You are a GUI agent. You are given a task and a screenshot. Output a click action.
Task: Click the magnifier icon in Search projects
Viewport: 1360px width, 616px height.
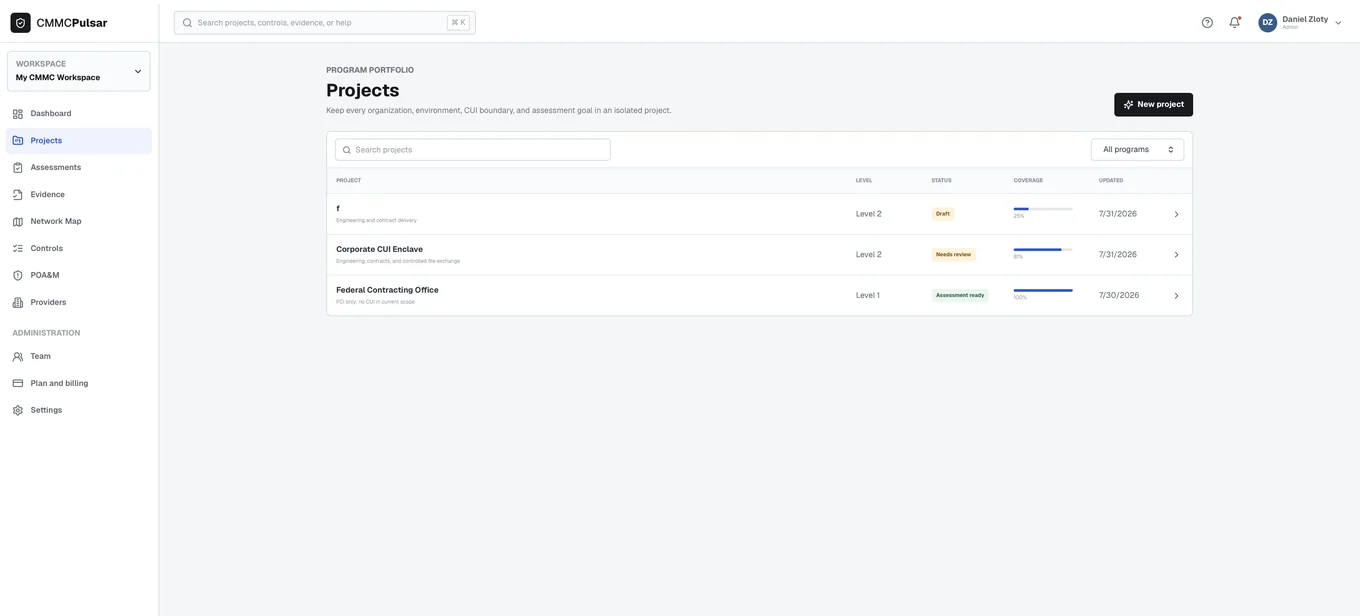[347, 150]
